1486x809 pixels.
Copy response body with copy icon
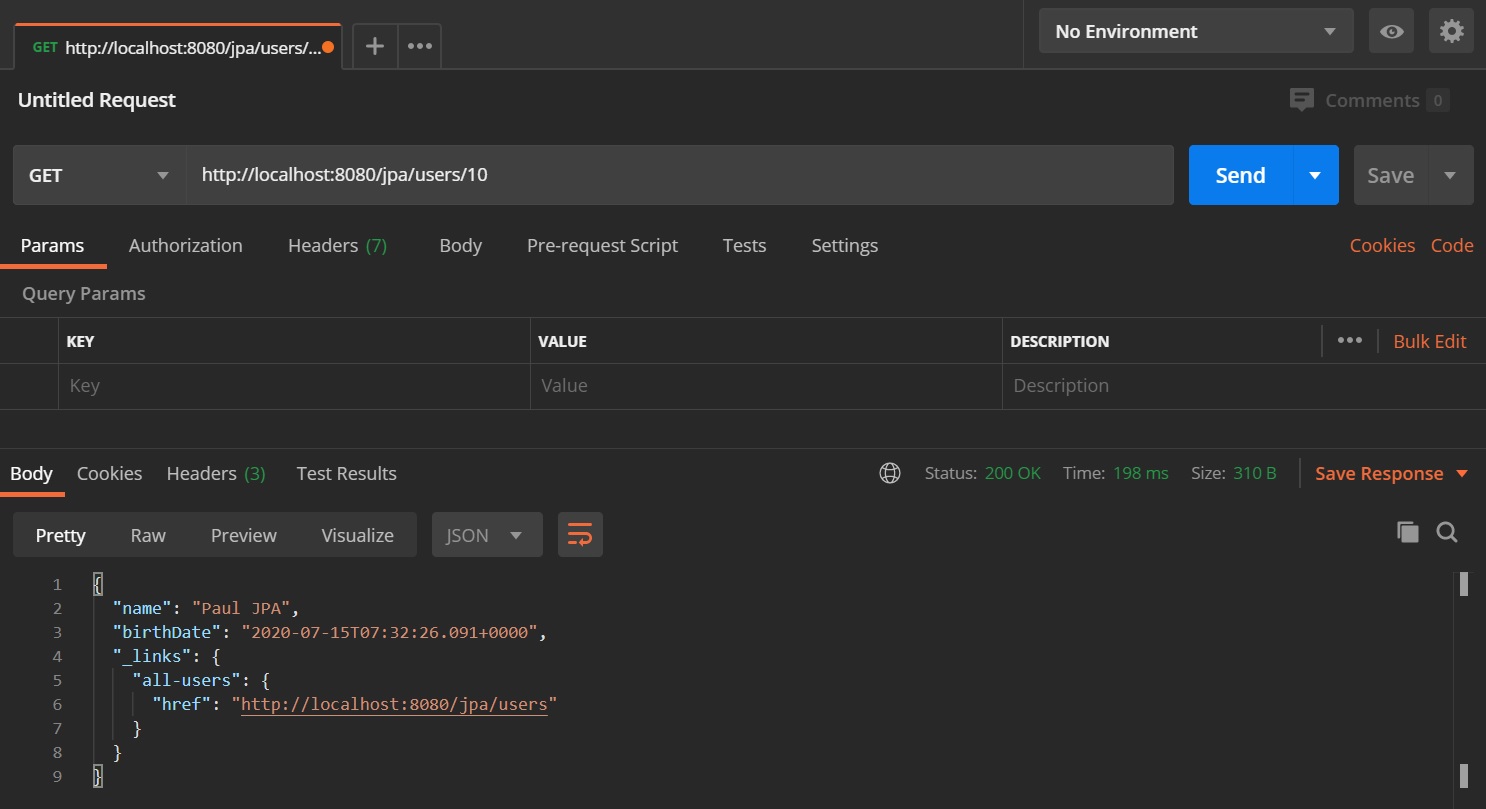point(1408,533)
